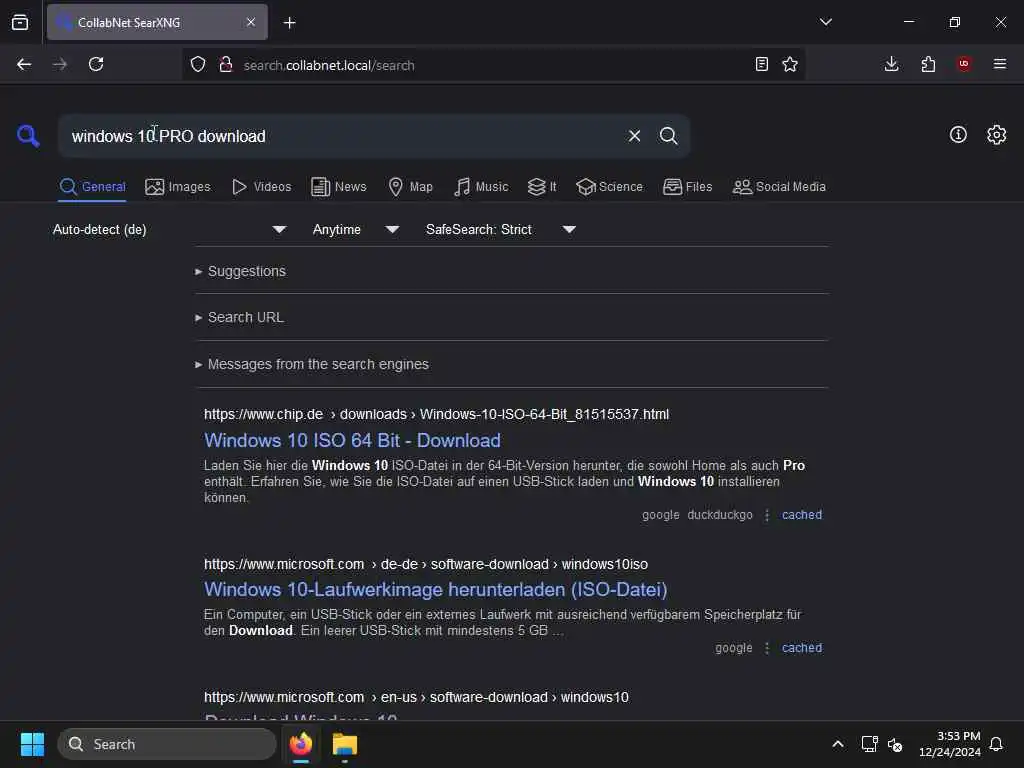Open the About info icon
This screenshot has height=768, width=1024.
click(x=958, y=135)
